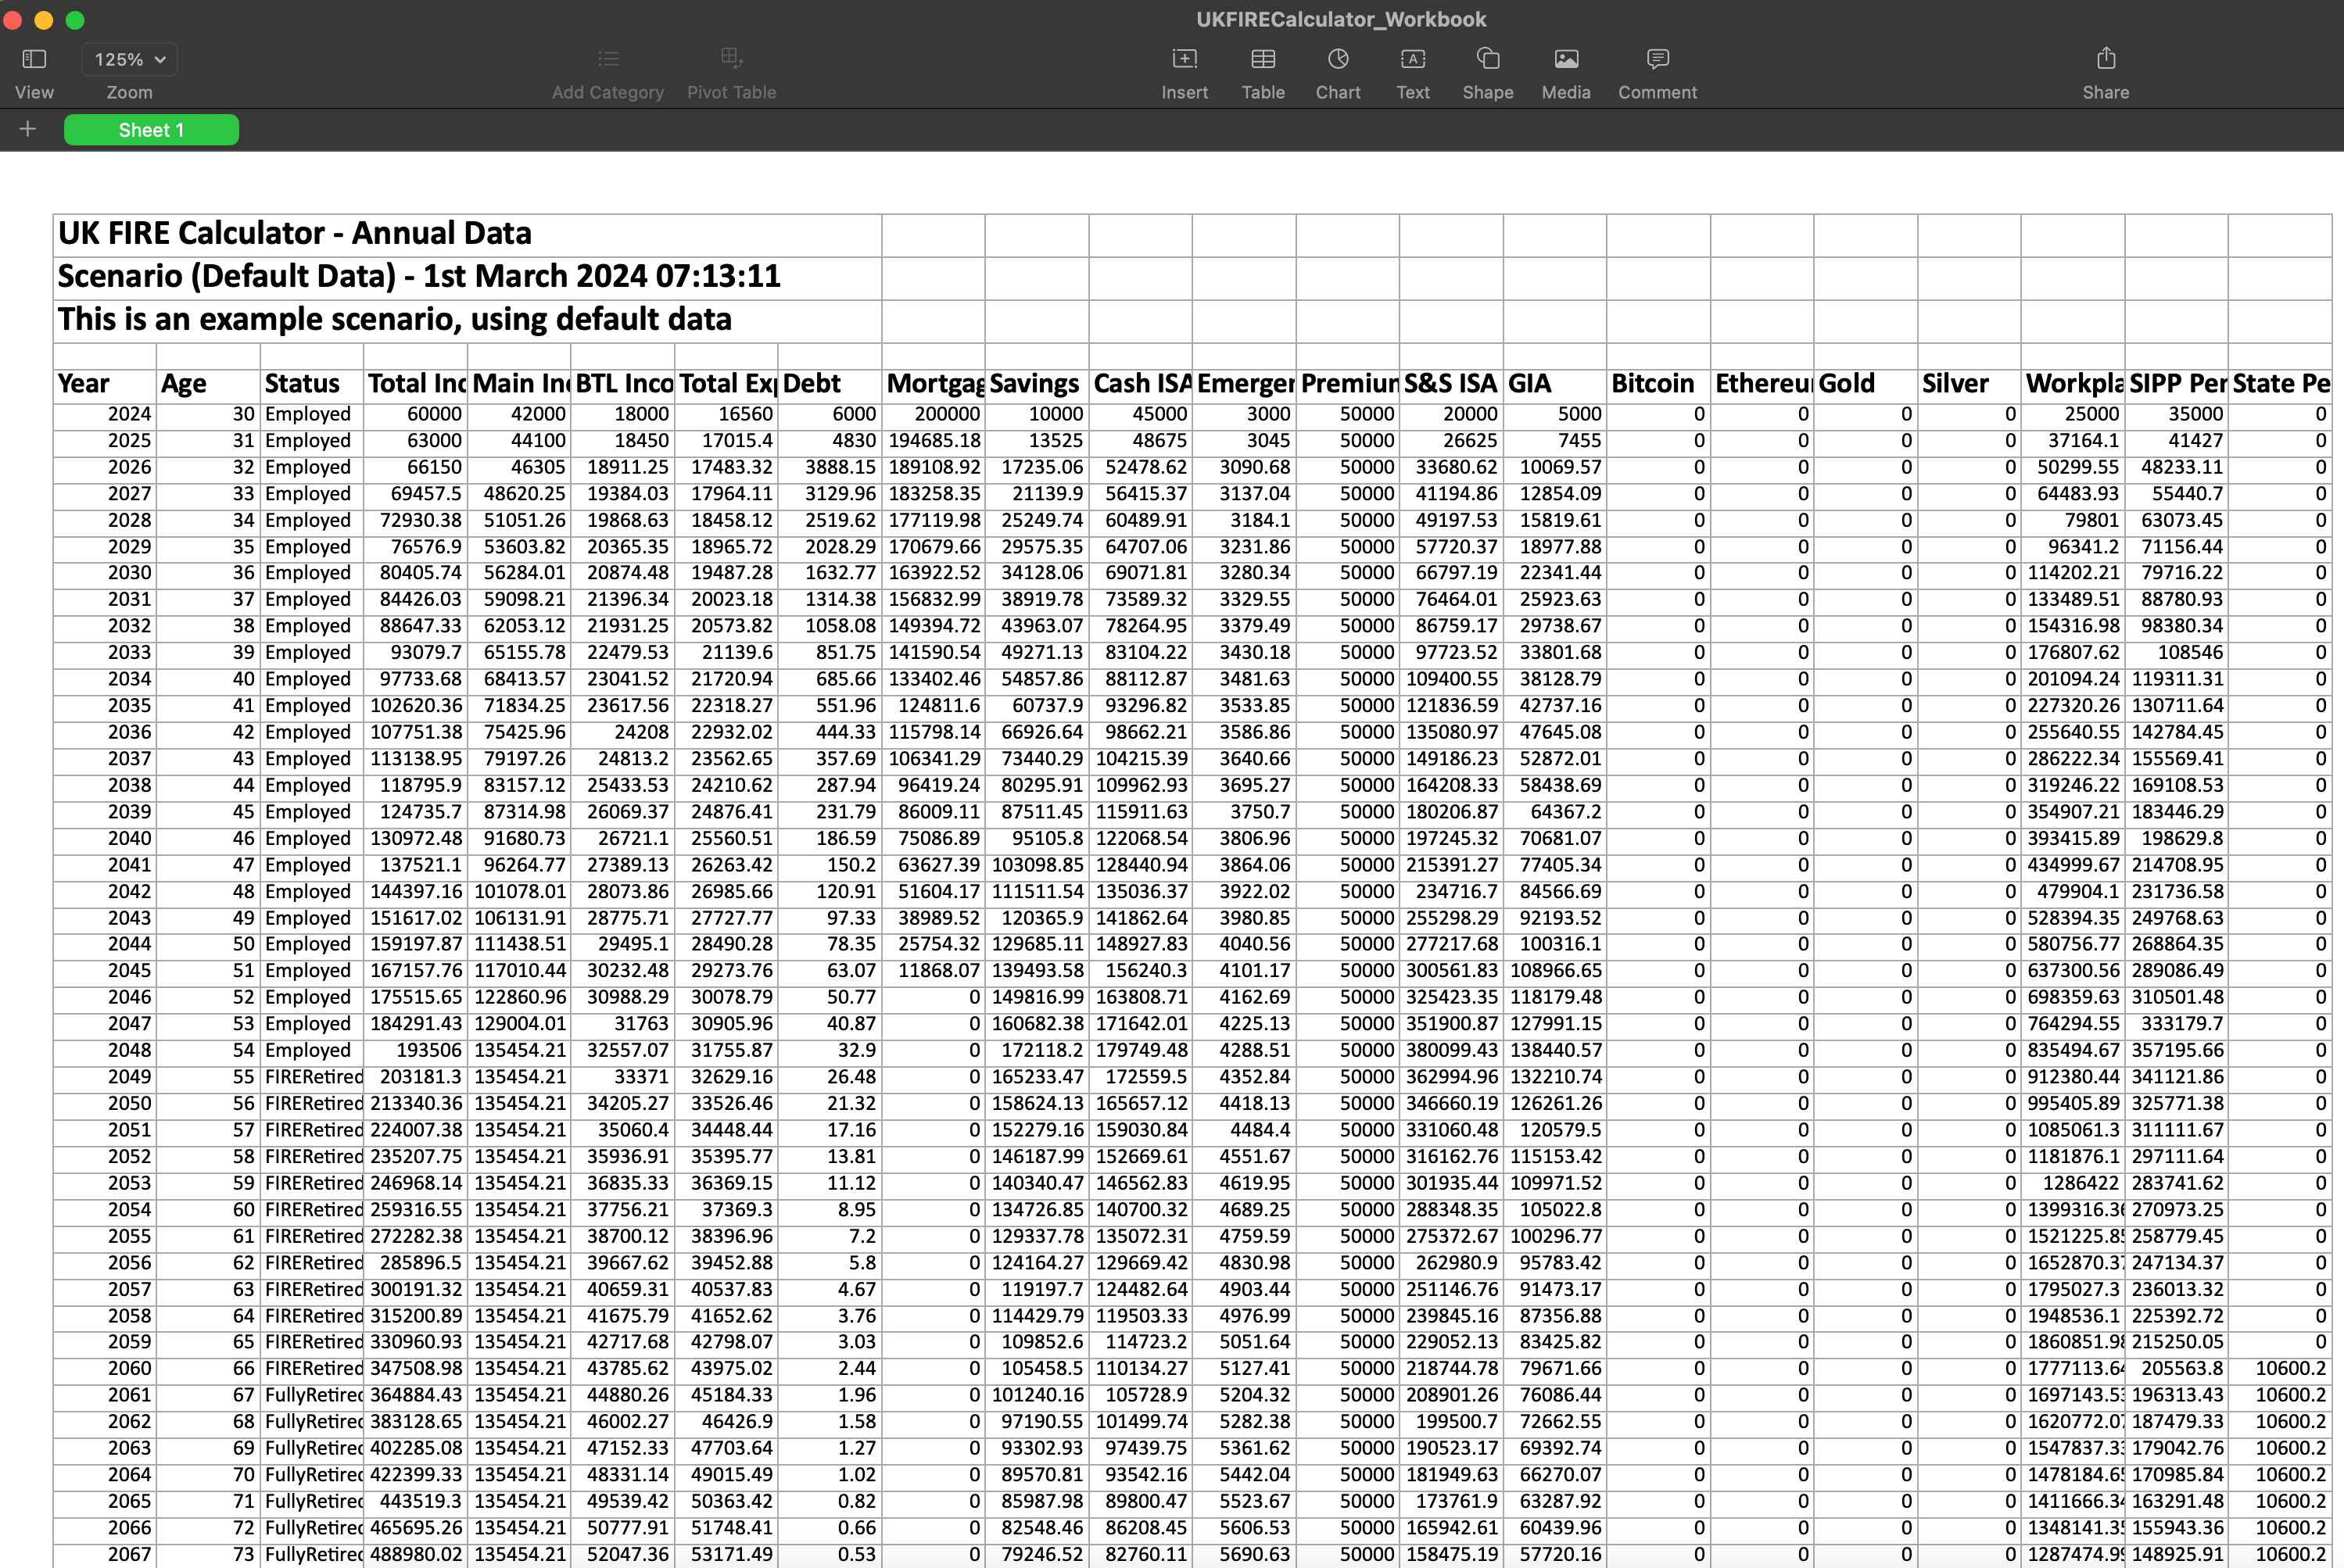This screenshot has height=1568, width=2344.
Task: Insert a Text box
Action: click(x=1412, y=59)
